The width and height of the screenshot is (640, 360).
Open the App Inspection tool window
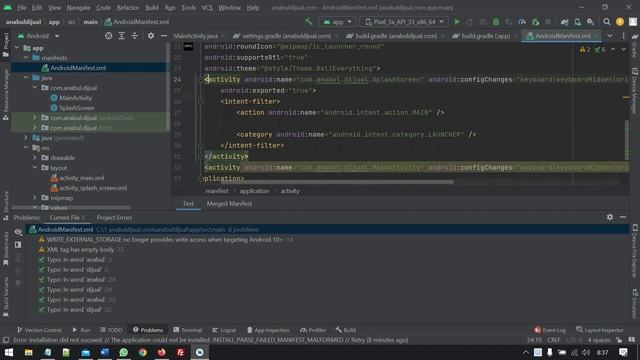pos(268,330)
